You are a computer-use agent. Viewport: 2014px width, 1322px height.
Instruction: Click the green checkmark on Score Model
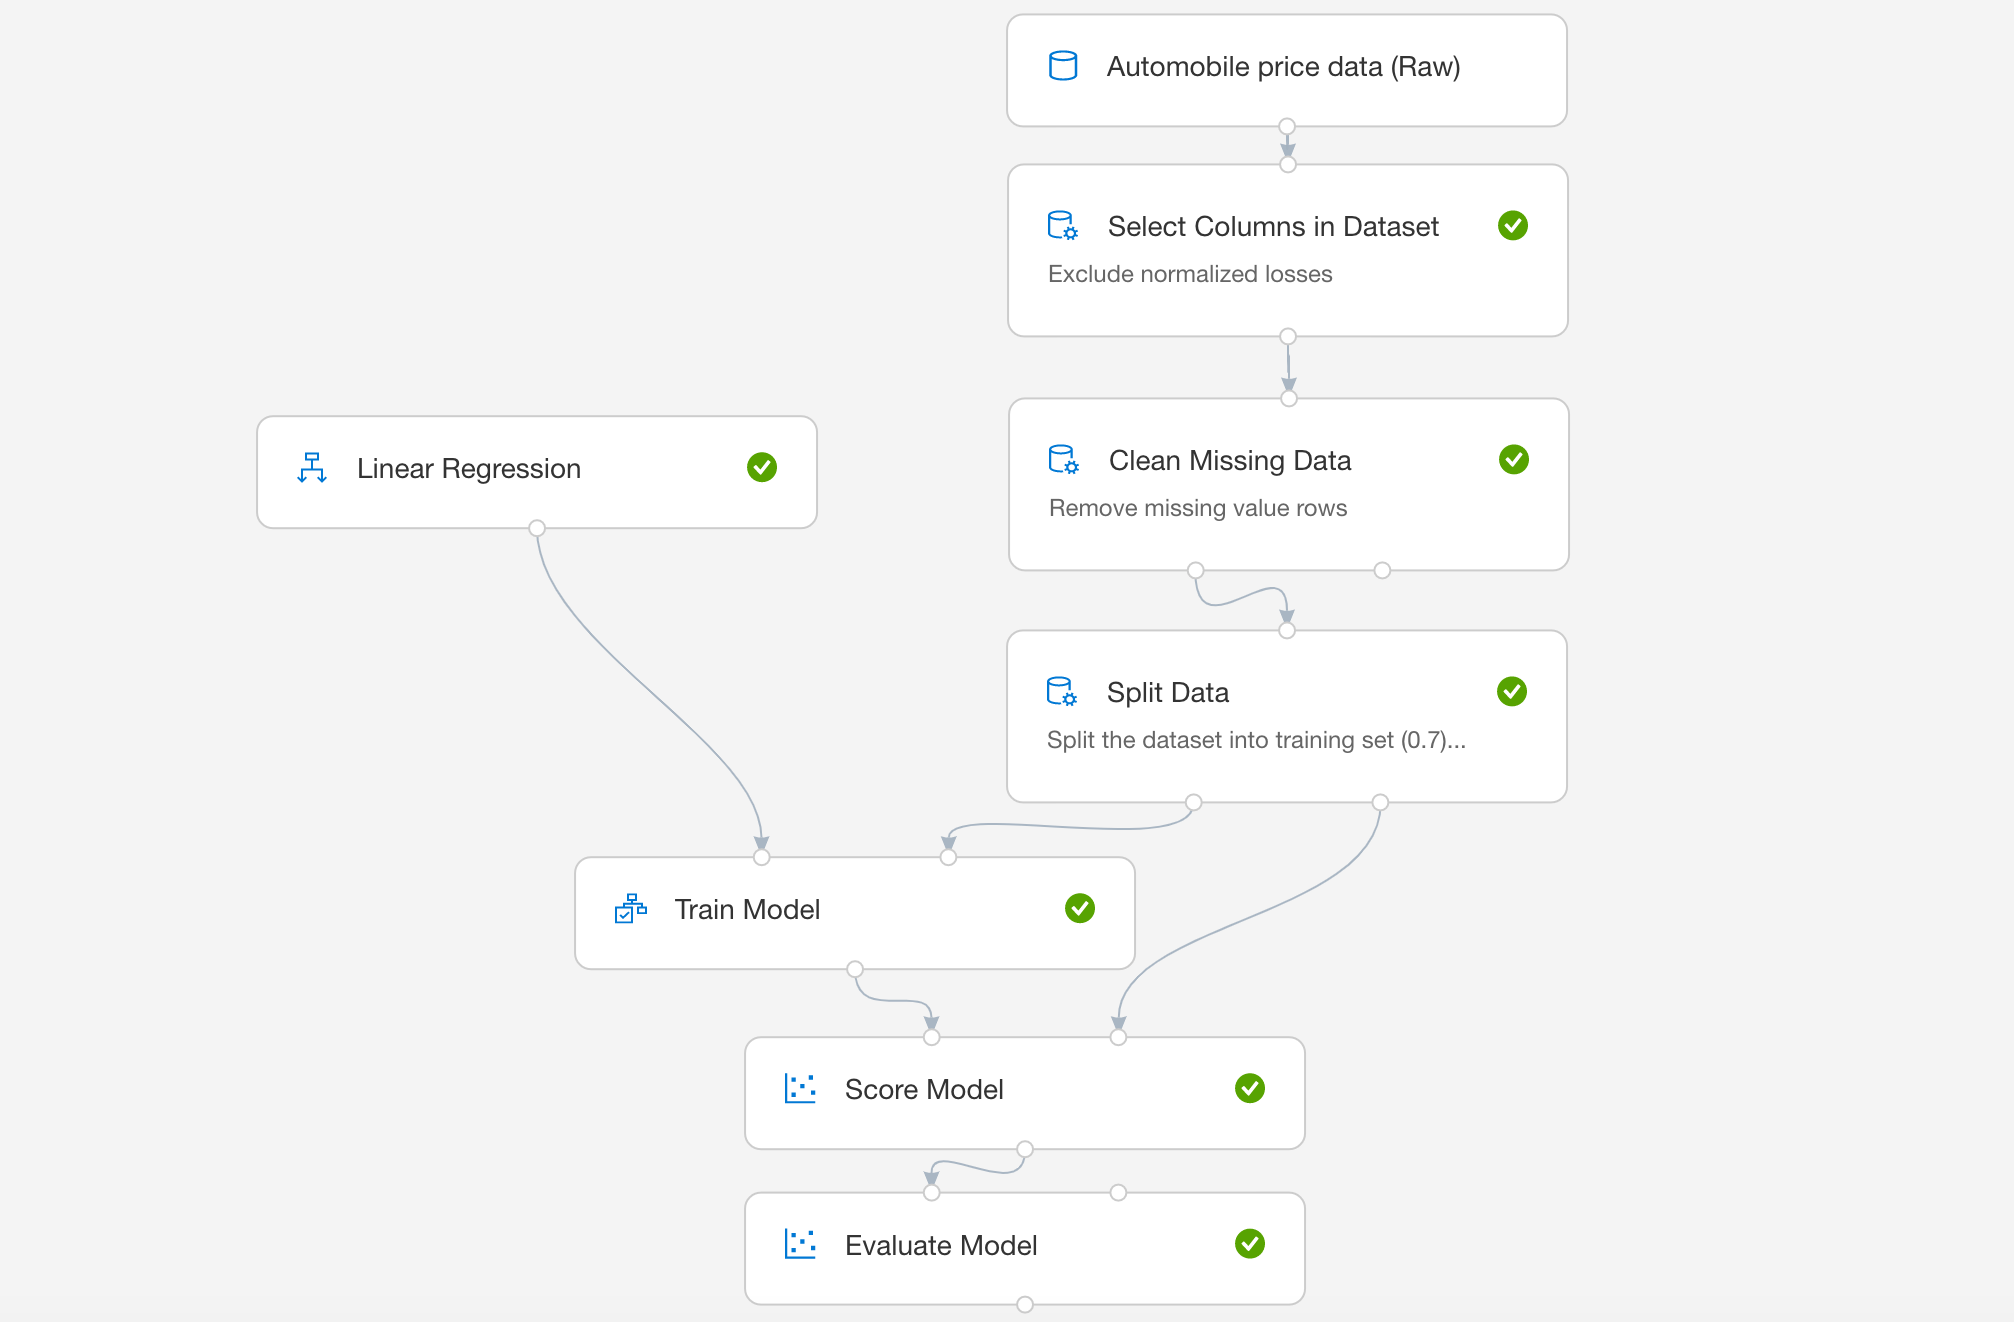coord(1250,1088)
